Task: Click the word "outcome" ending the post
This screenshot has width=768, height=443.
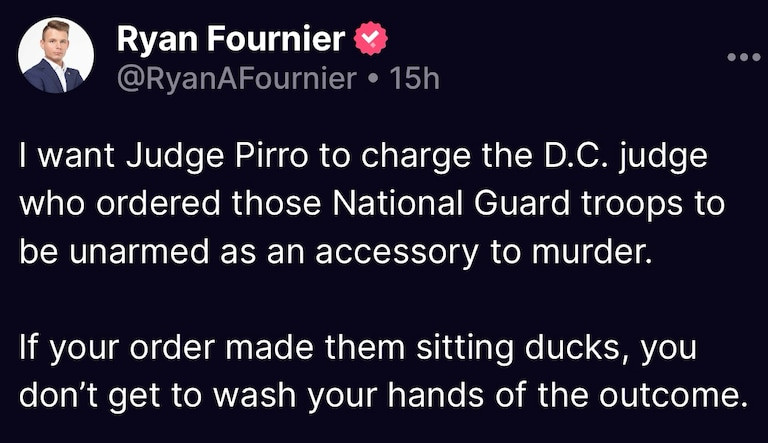Action: 679,397
